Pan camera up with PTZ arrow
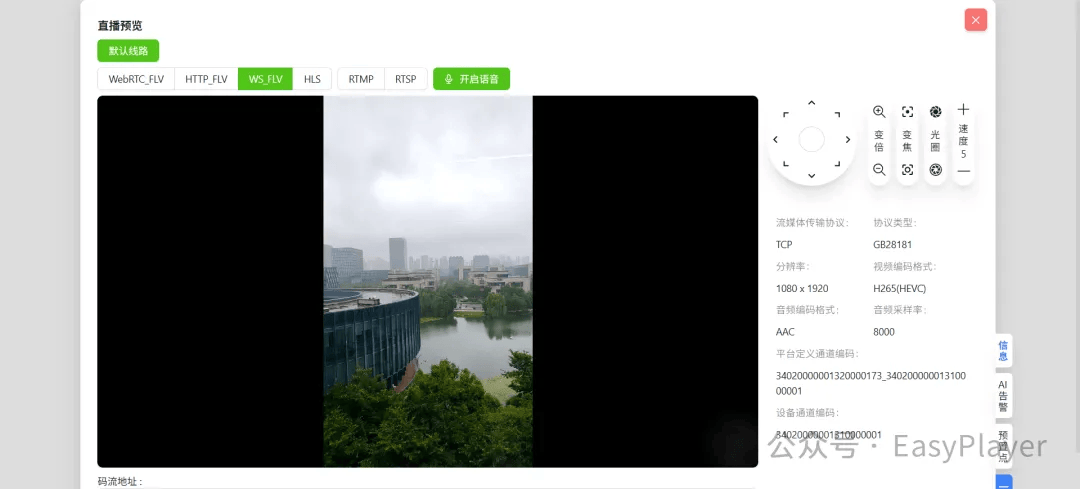 (x=811, y=103)
